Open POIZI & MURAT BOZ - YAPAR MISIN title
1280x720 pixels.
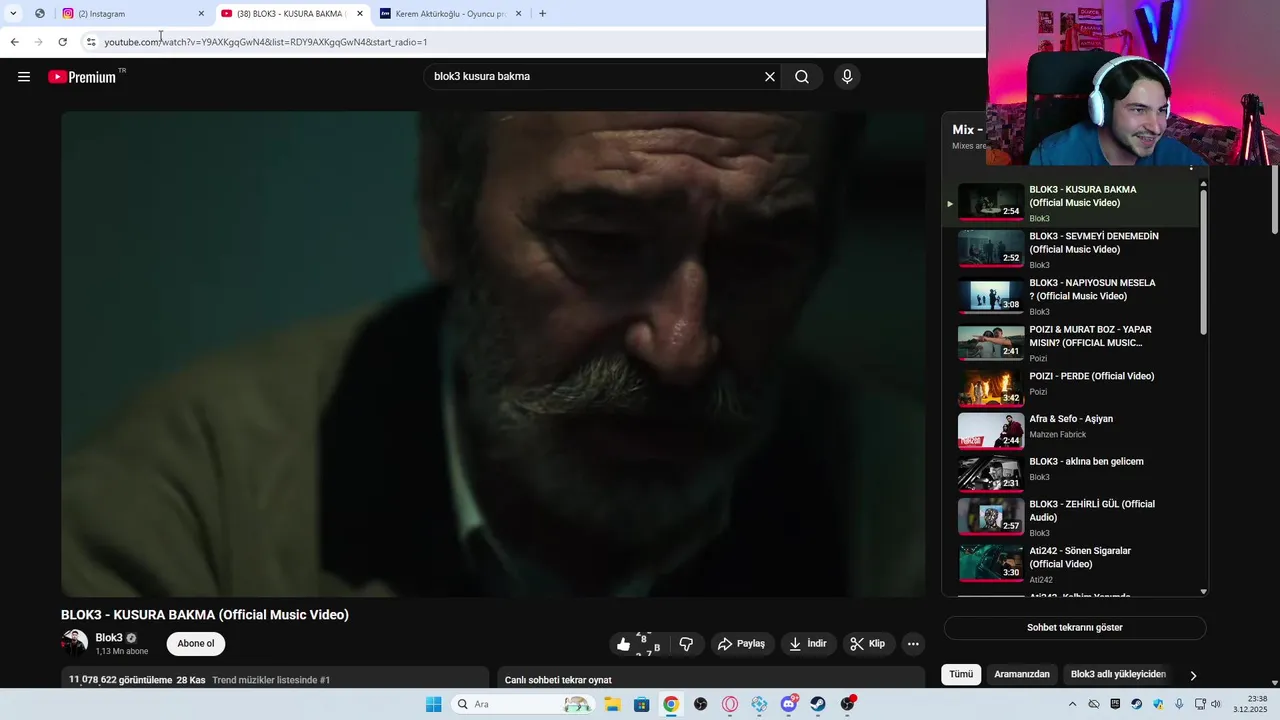pos(1090,336)
